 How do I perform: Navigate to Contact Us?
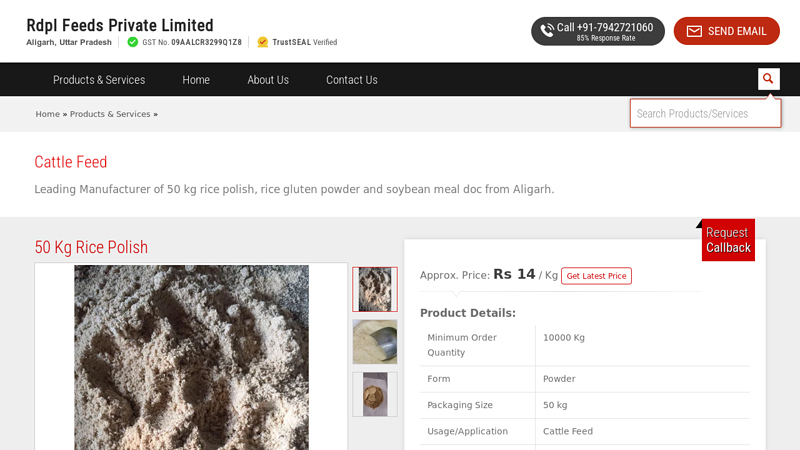click(x=352, y=80)
